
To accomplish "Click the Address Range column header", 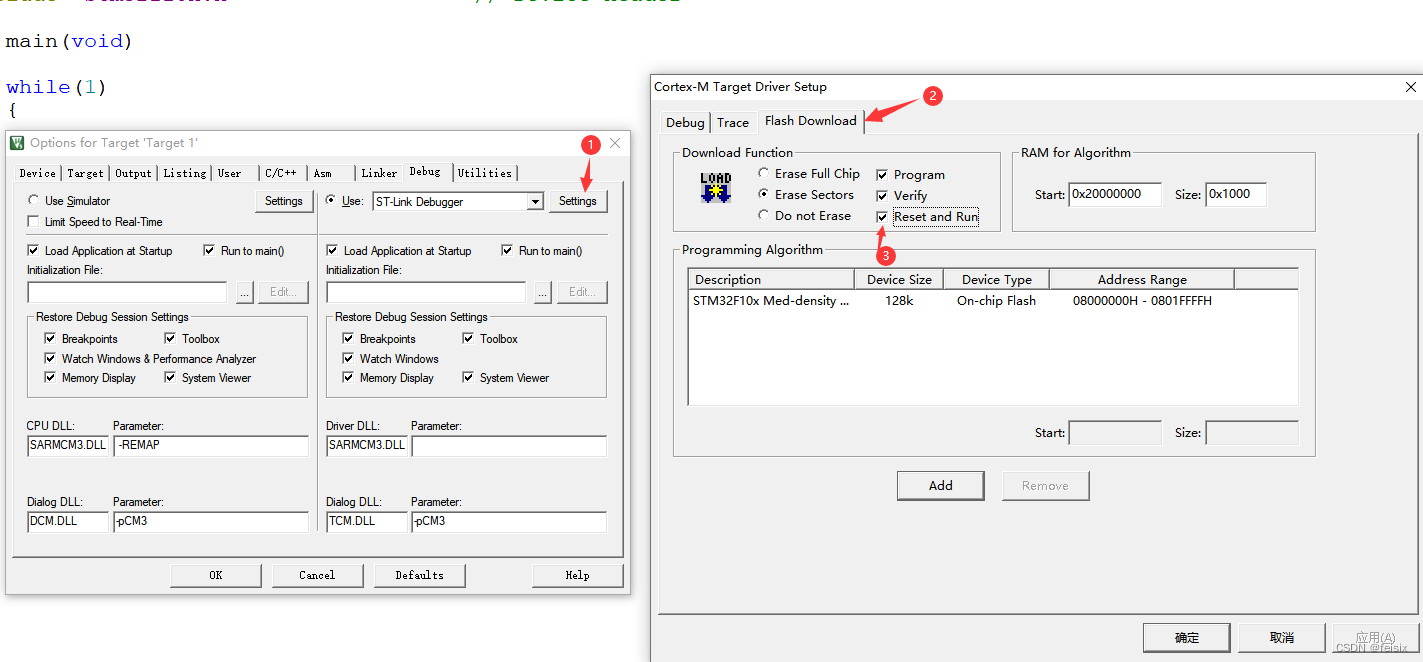I will 1142,279.
